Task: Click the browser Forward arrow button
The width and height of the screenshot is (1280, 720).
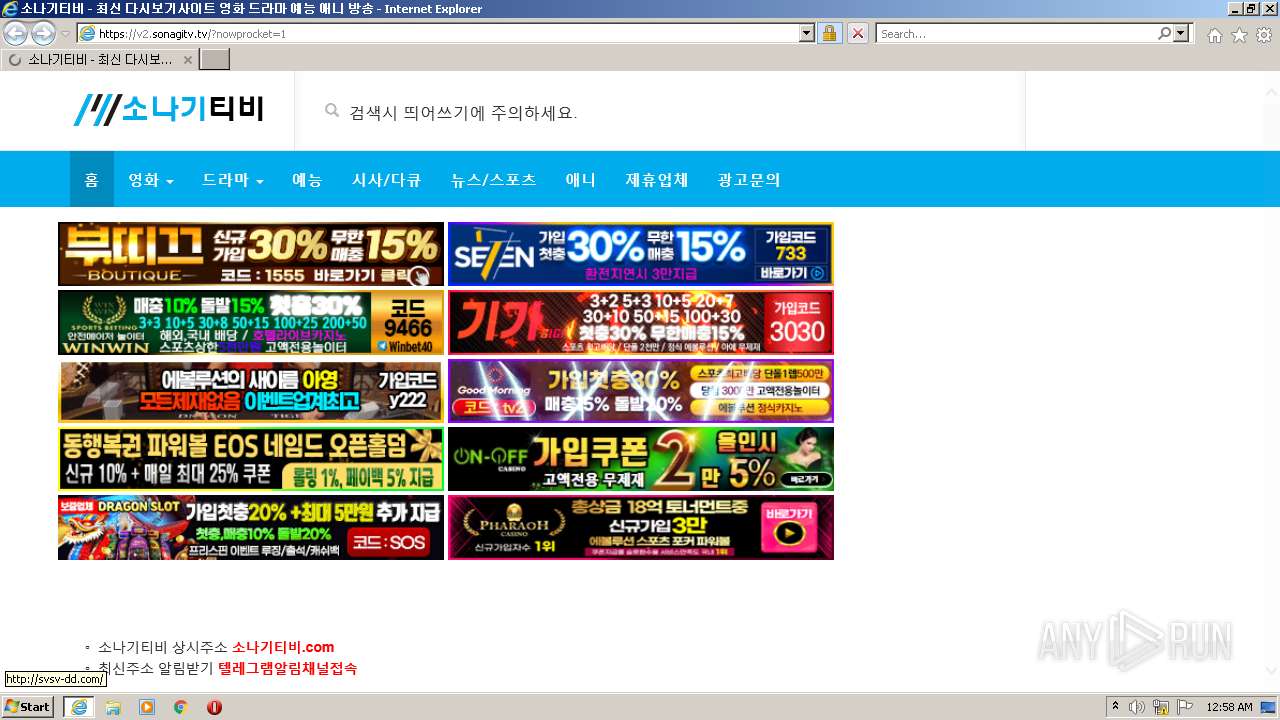Action: pyautogui.click(x=43, y=33)
